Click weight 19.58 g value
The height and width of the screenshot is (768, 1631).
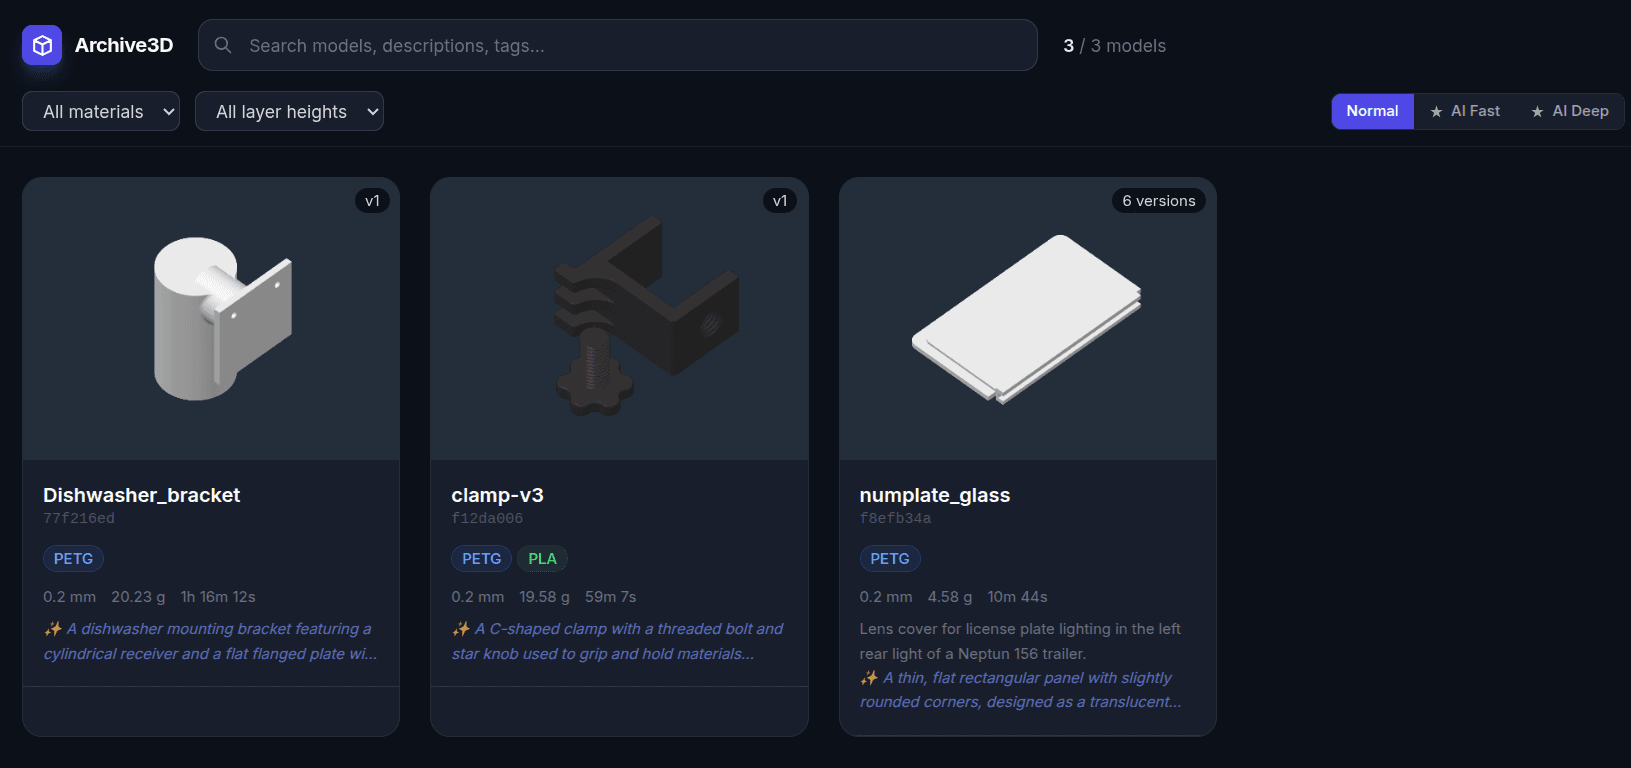pyautogui.click(x=544, y=597)
